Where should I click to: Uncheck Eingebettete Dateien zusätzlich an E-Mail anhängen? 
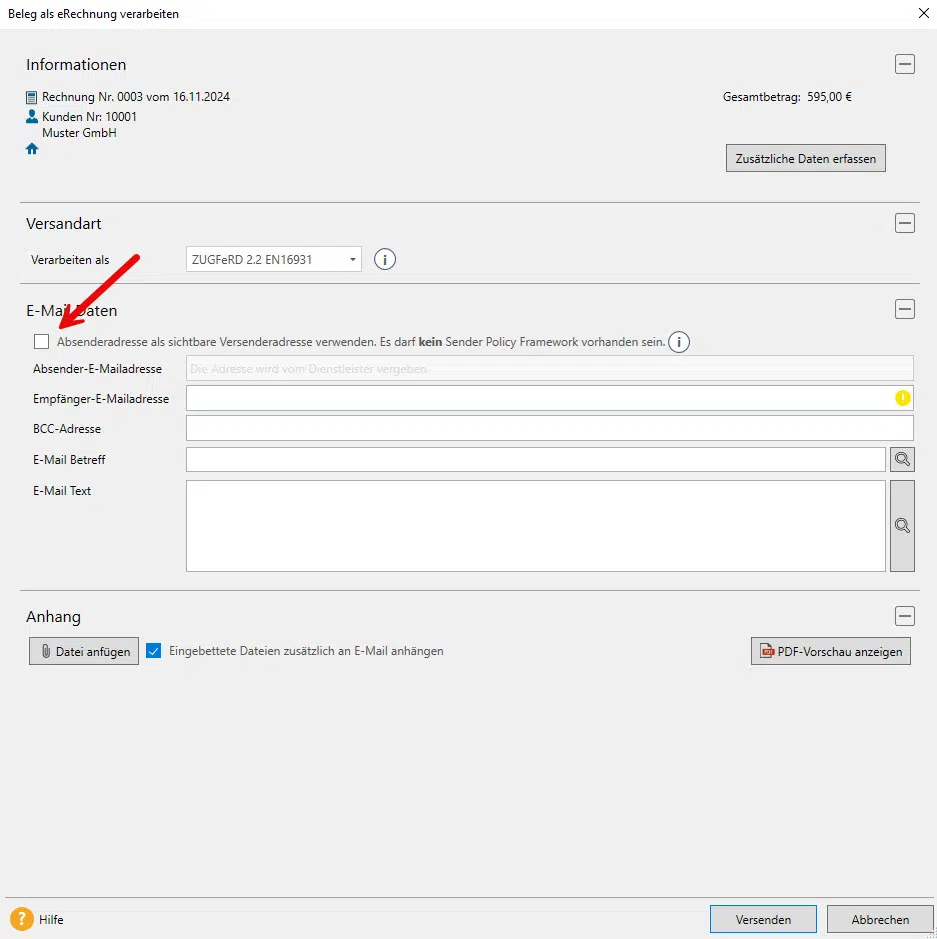click(x=154, y=651)
